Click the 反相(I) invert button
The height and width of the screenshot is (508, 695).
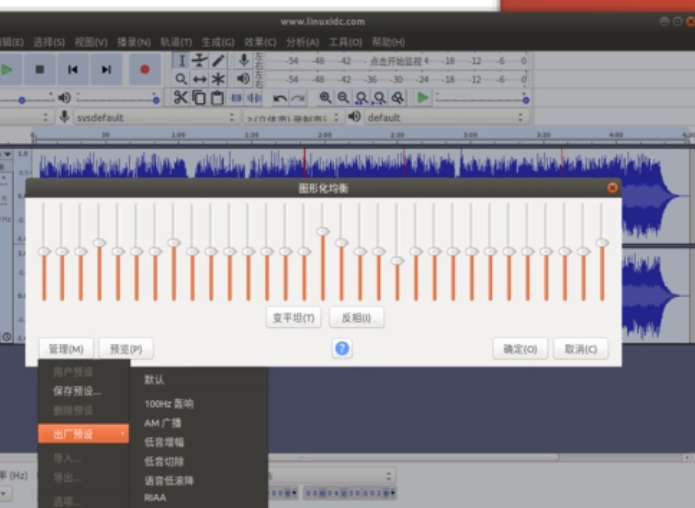[x=356, y=318]
